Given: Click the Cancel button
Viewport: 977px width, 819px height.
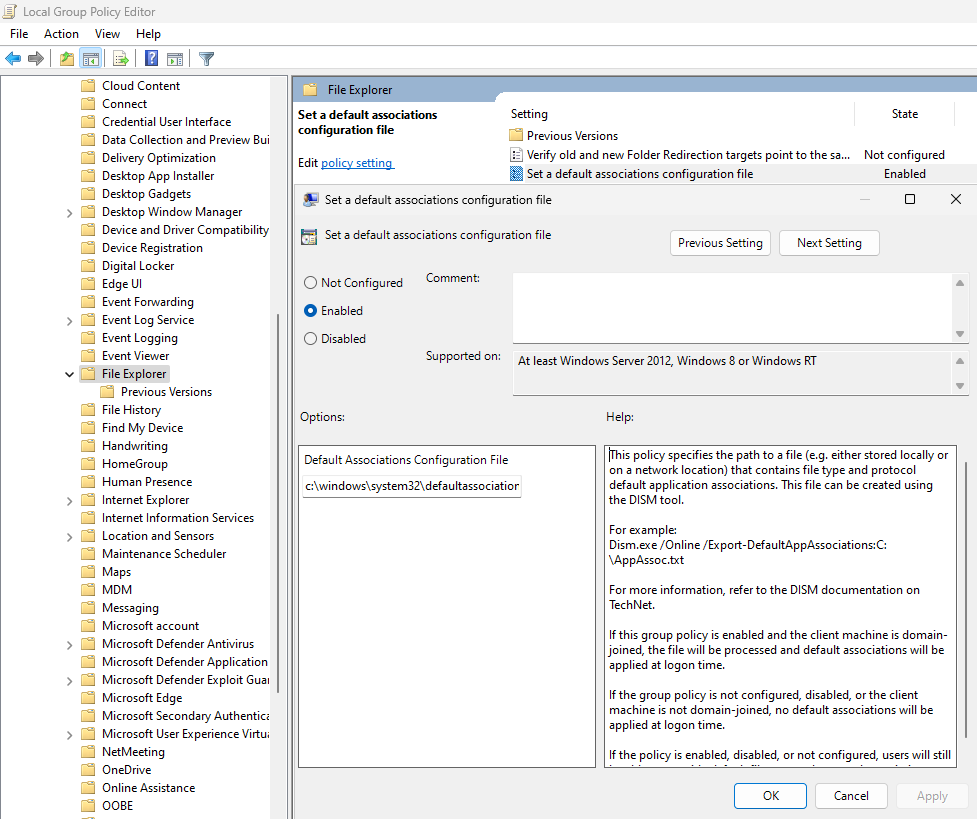Looking at the screenshot, I should [x=851, y=795].
